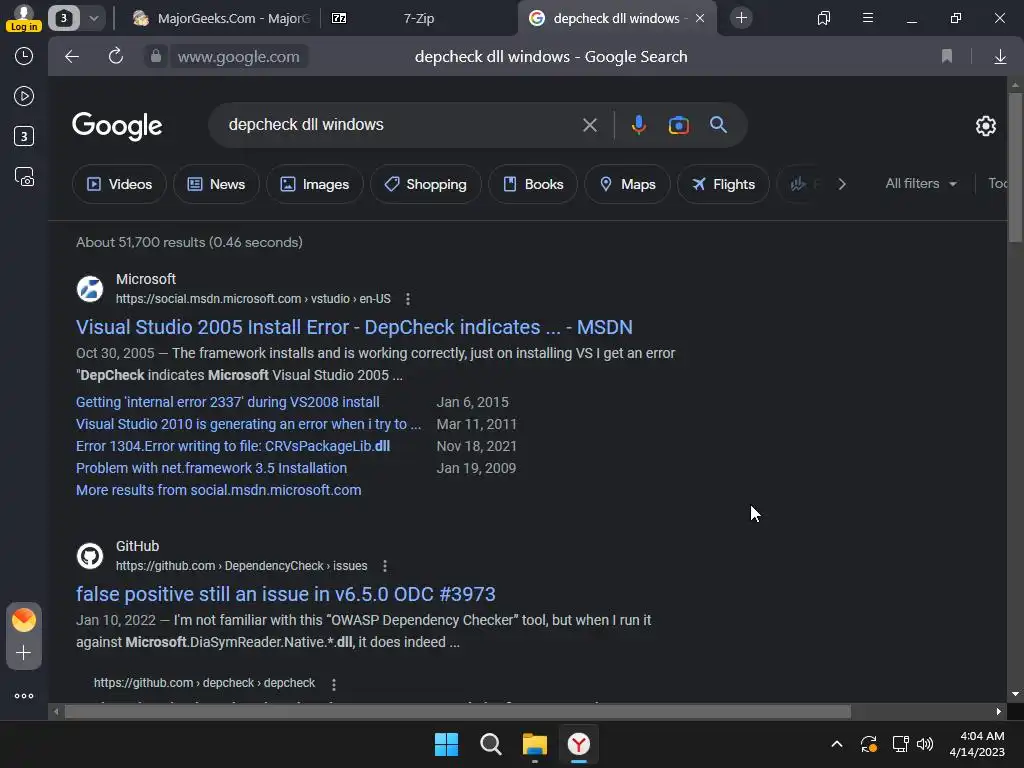
Task: Click the tab counter icon in sidebar
Action: click(24, 136)
